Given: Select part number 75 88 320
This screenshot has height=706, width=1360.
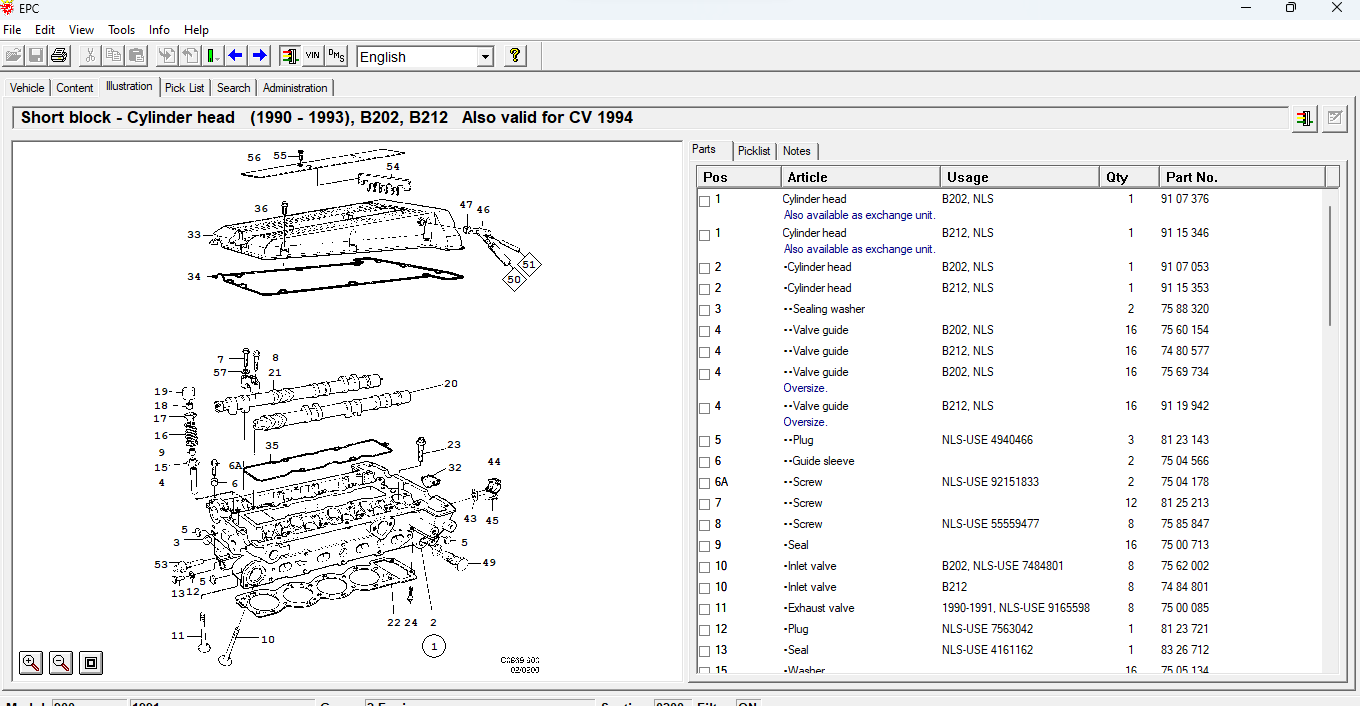Looking at the screenshot, I should 1185,309.
